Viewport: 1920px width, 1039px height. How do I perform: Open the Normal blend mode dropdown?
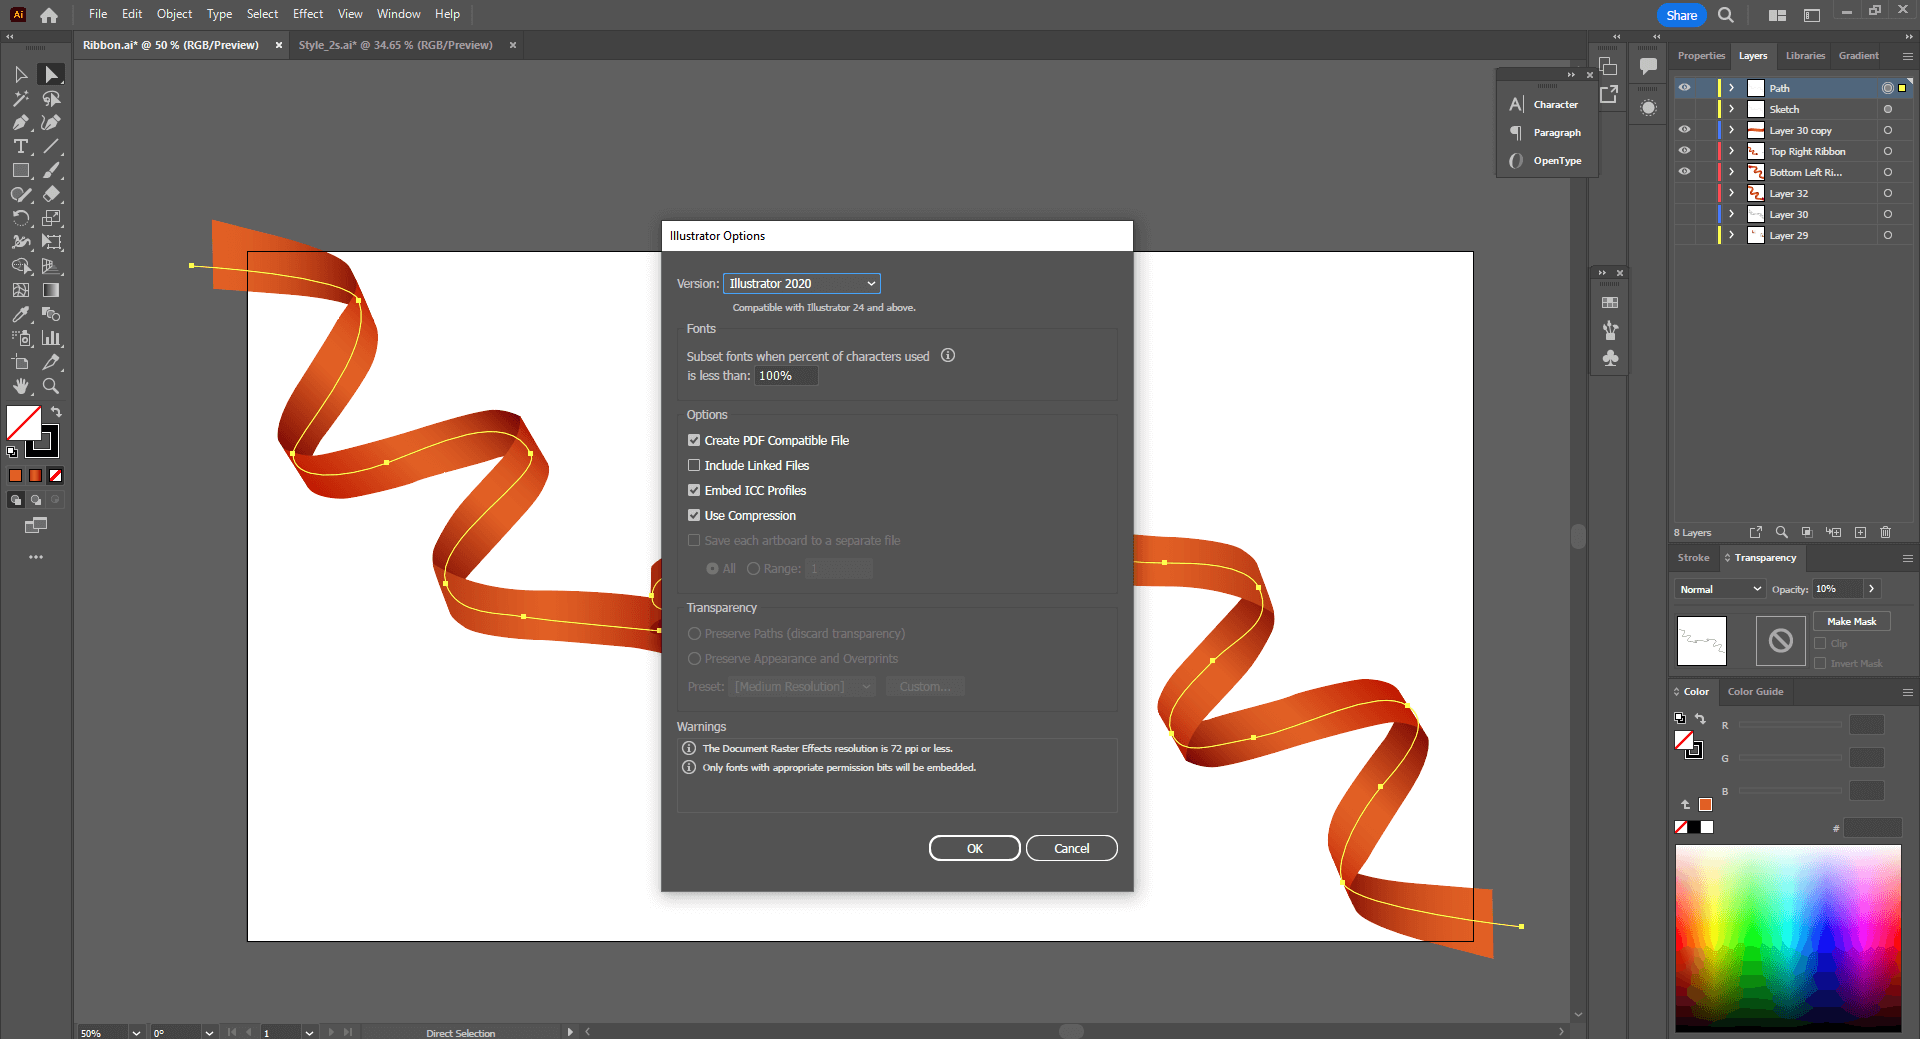click(x=1718, y=589)
